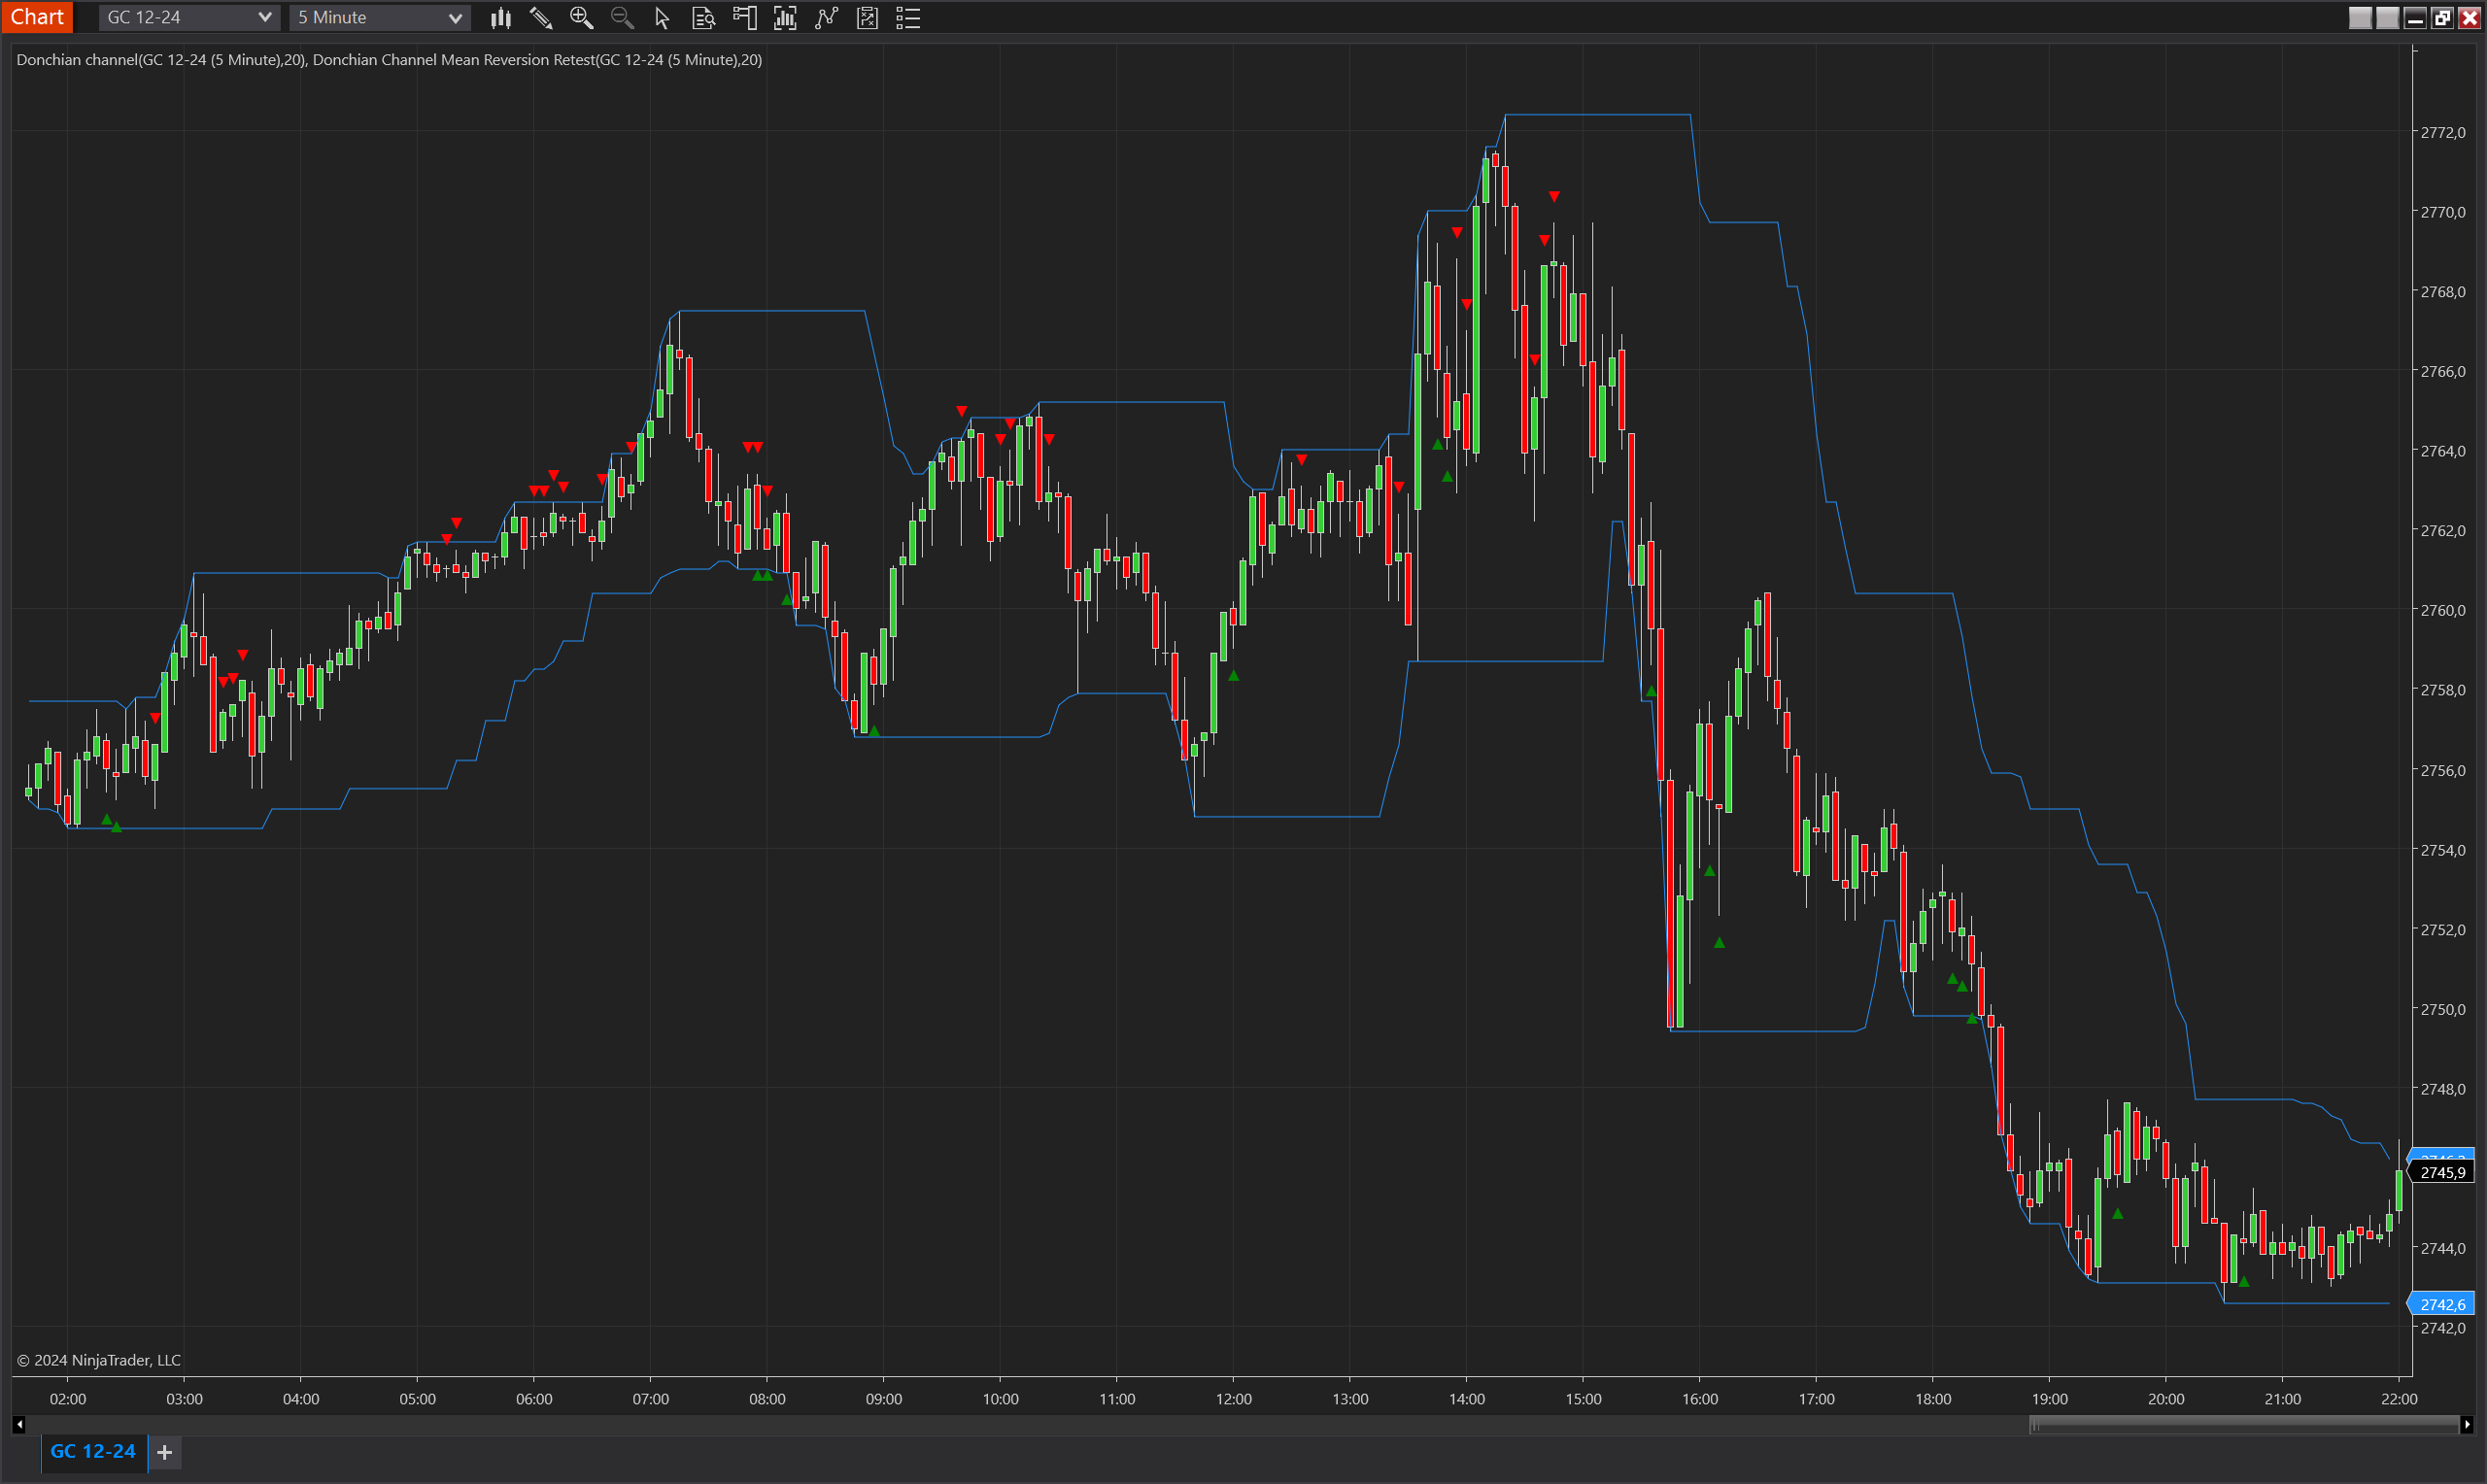Viewport: 2487px width, 1484px height.
Task: Click the 07:00 time axis label
Action: [x=651, y=1399]
